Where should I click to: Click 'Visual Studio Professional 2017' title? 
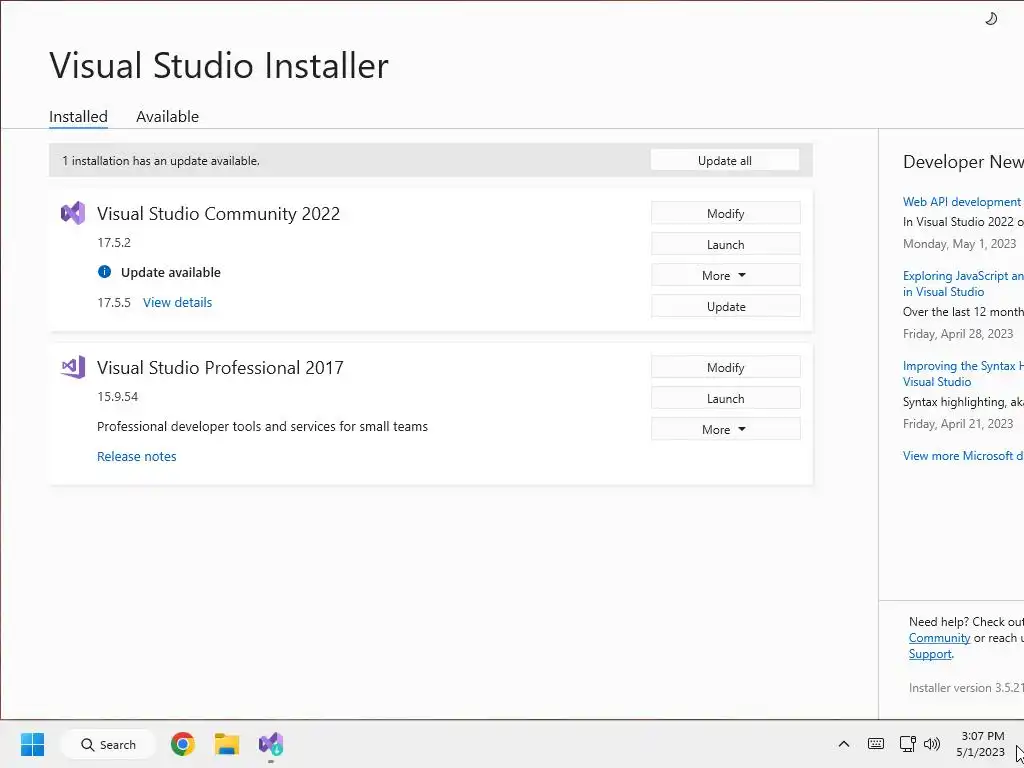[220, 368]
